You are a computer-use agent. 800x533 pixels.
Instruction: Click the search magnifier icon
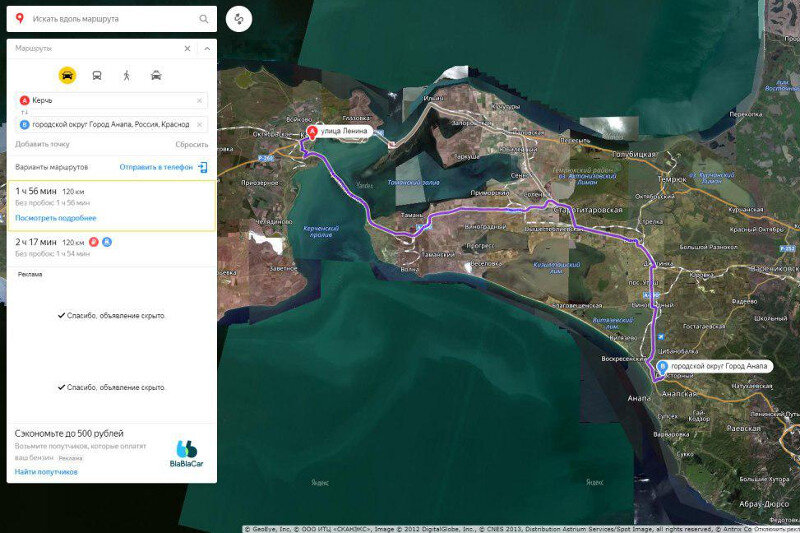(x=204, y=19)
